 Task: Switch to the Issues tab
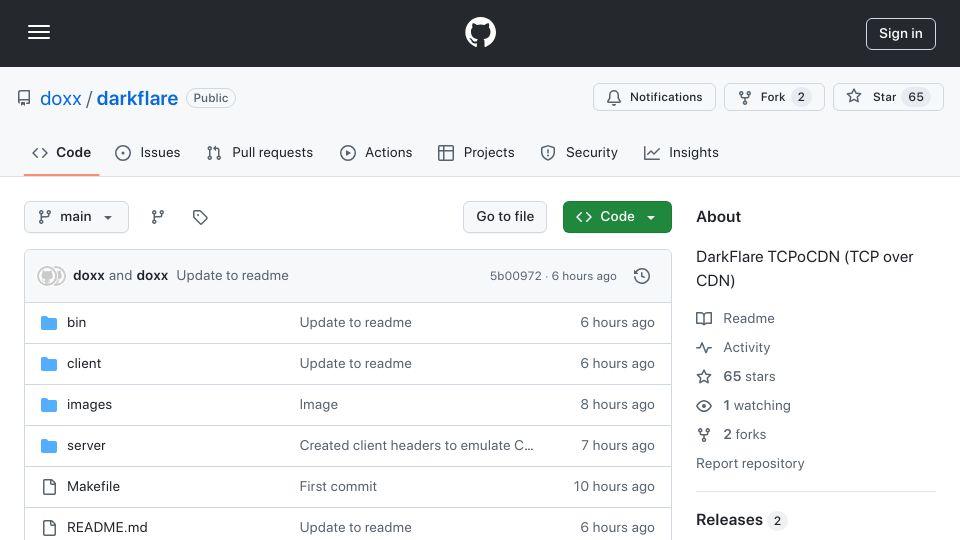tap(148, 152)
